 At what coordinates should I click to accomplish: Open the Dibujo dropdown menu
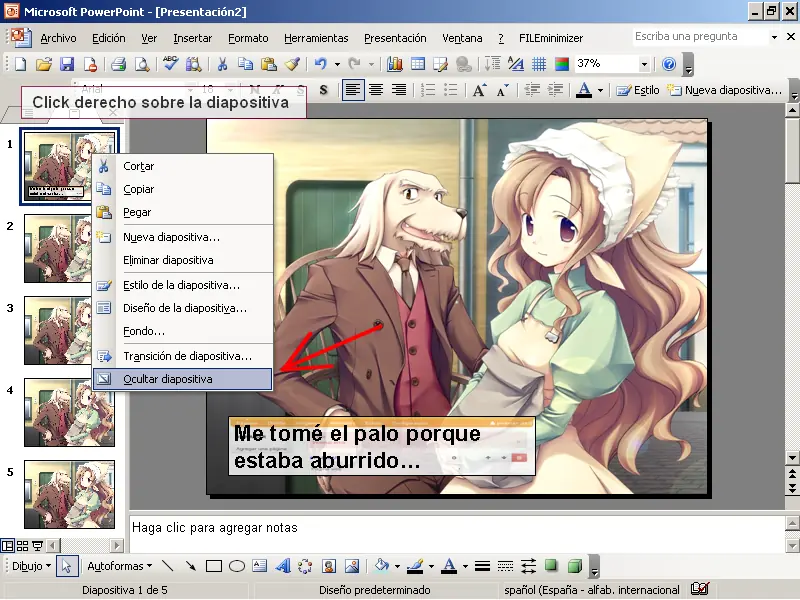(30, 566)
